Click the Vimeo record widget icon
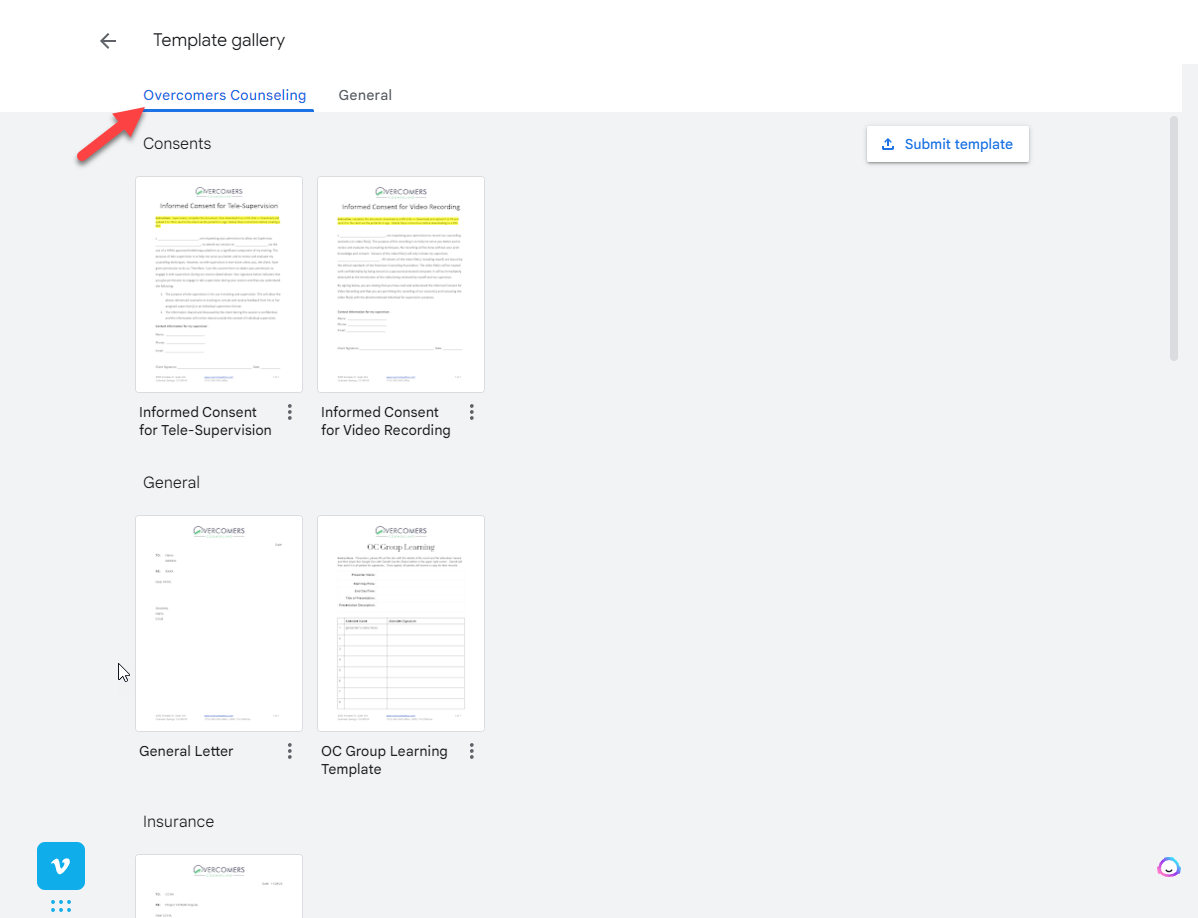The image size is (1198, 918). (x=61, y=866)
